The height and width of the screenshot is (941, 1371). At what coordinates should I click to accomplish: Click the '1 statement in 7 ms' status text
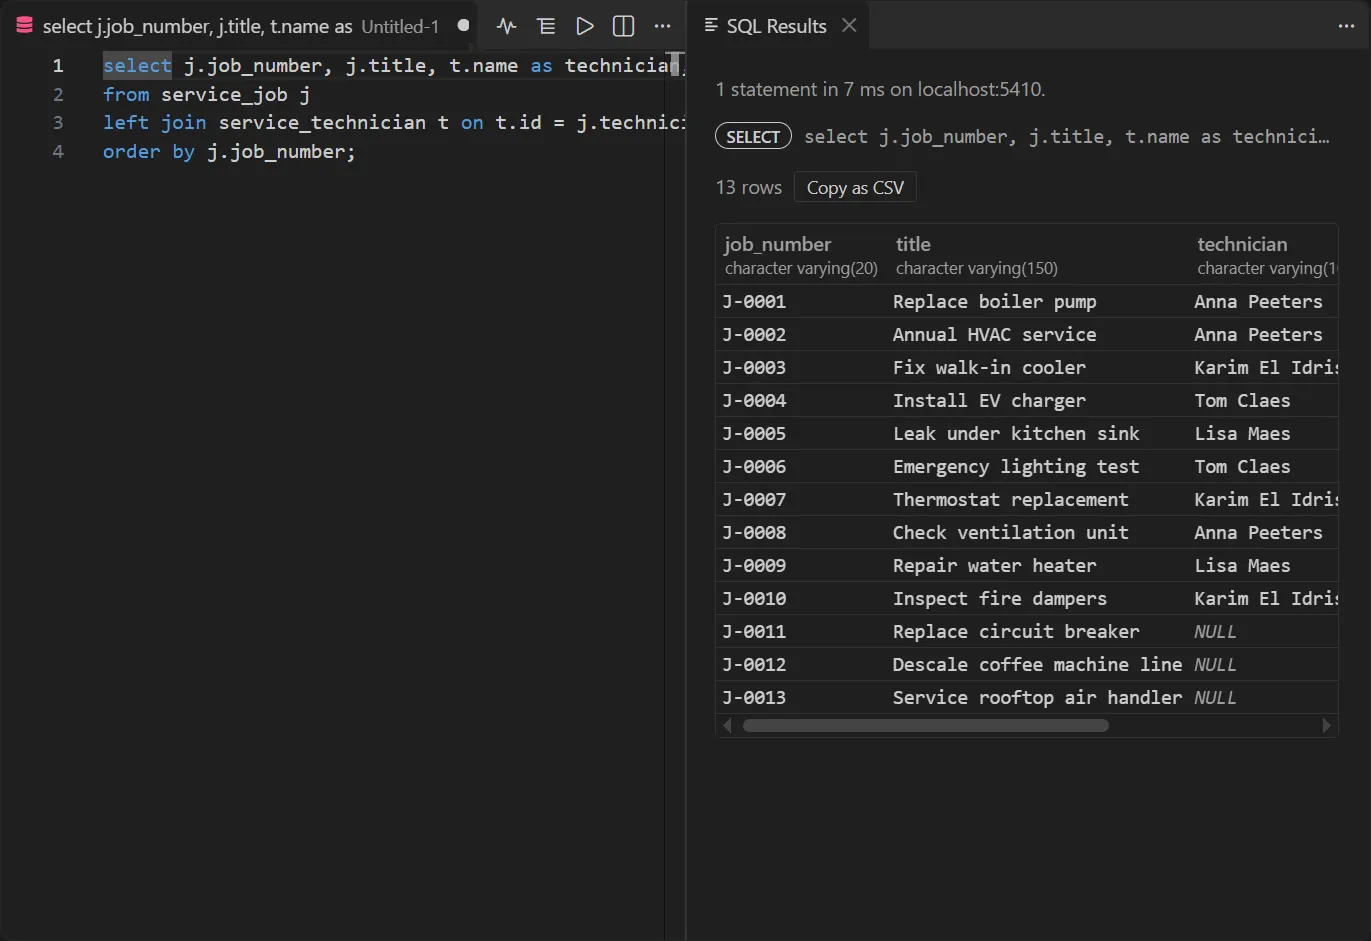[x=880, y=89]
